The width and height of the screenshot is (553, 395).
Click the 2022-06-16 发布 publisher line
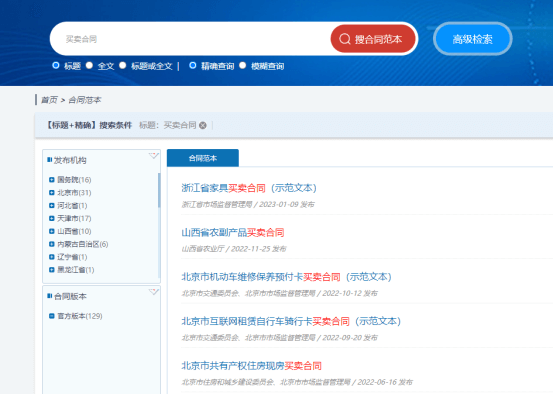(297, 382)
